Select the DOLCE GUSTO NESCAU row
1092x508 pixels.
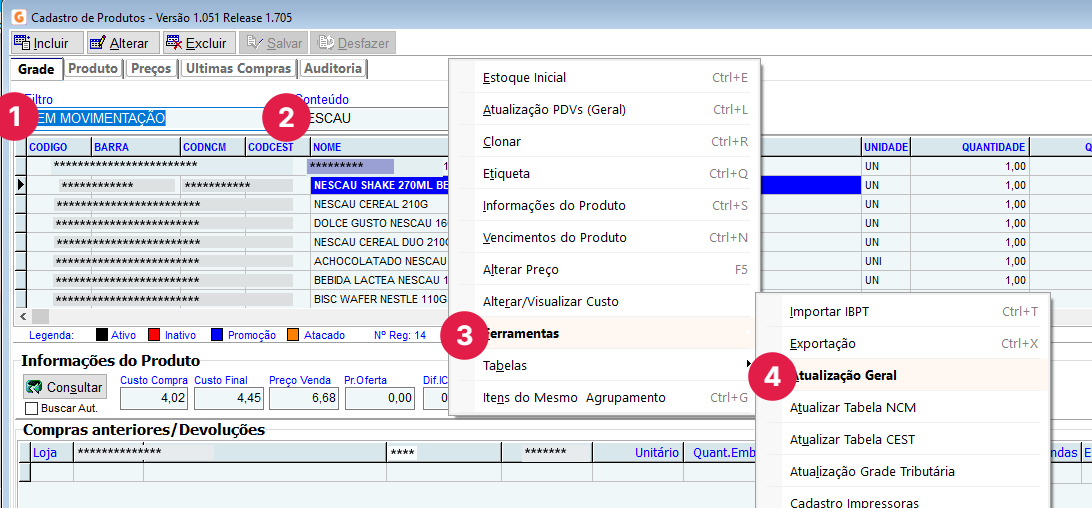(380, 224)
